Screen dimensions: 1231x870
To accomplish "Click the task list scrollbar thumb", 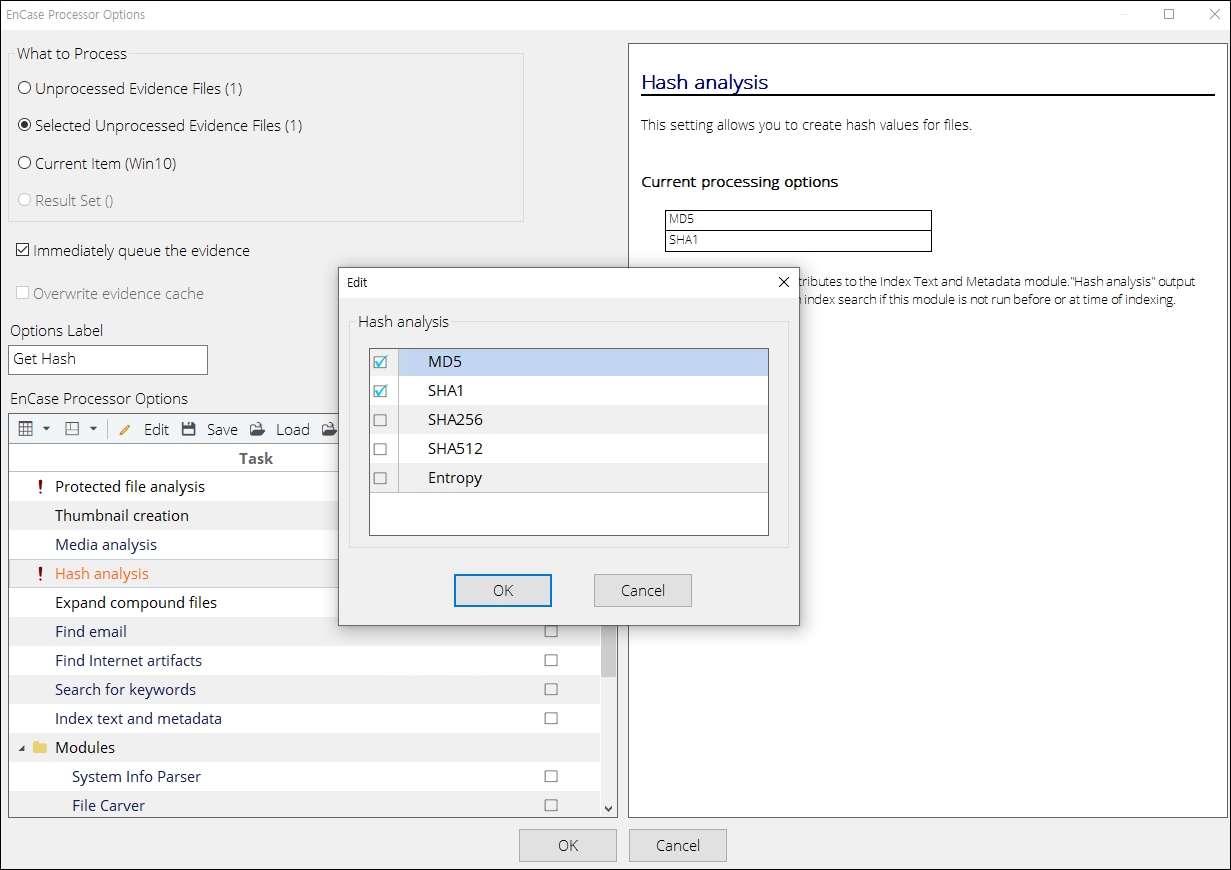I will [x=609, y=650].
